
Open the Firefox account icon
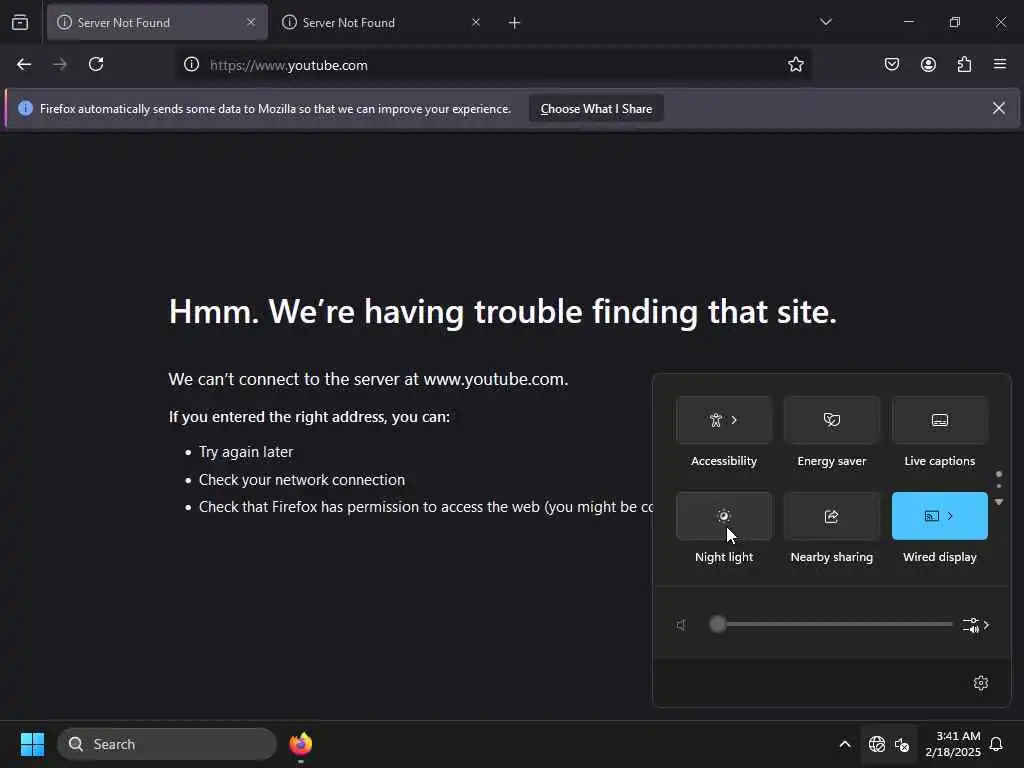(x=928, y=64)
